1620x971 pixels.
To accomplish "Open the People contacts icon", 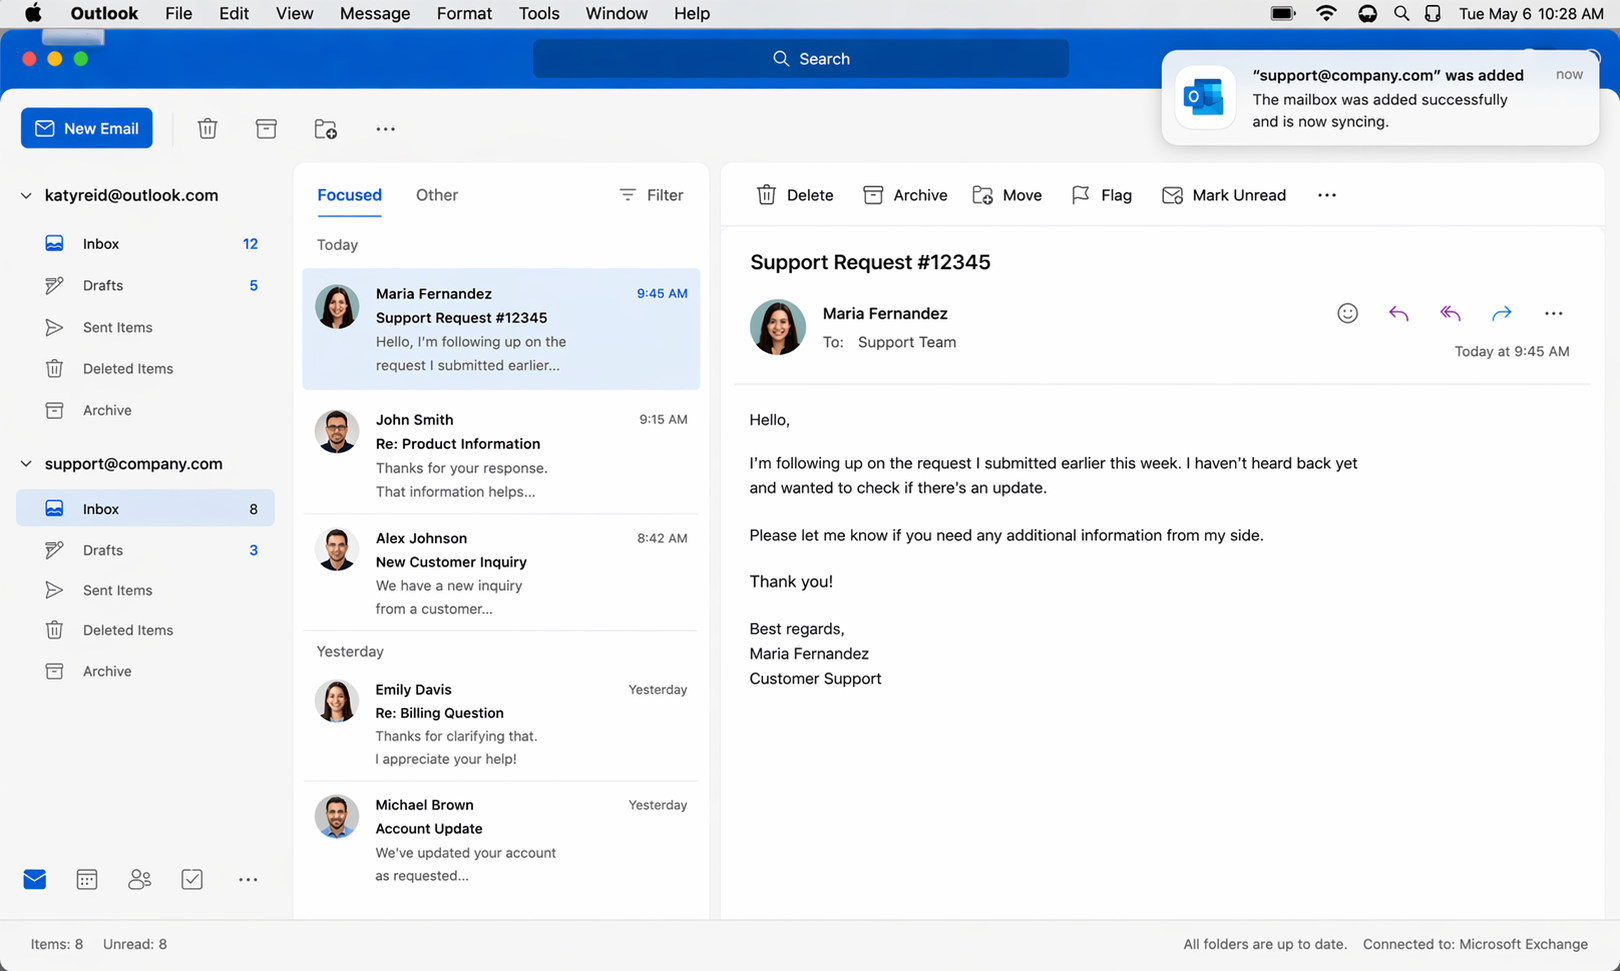I will click(x=139, y=879).
